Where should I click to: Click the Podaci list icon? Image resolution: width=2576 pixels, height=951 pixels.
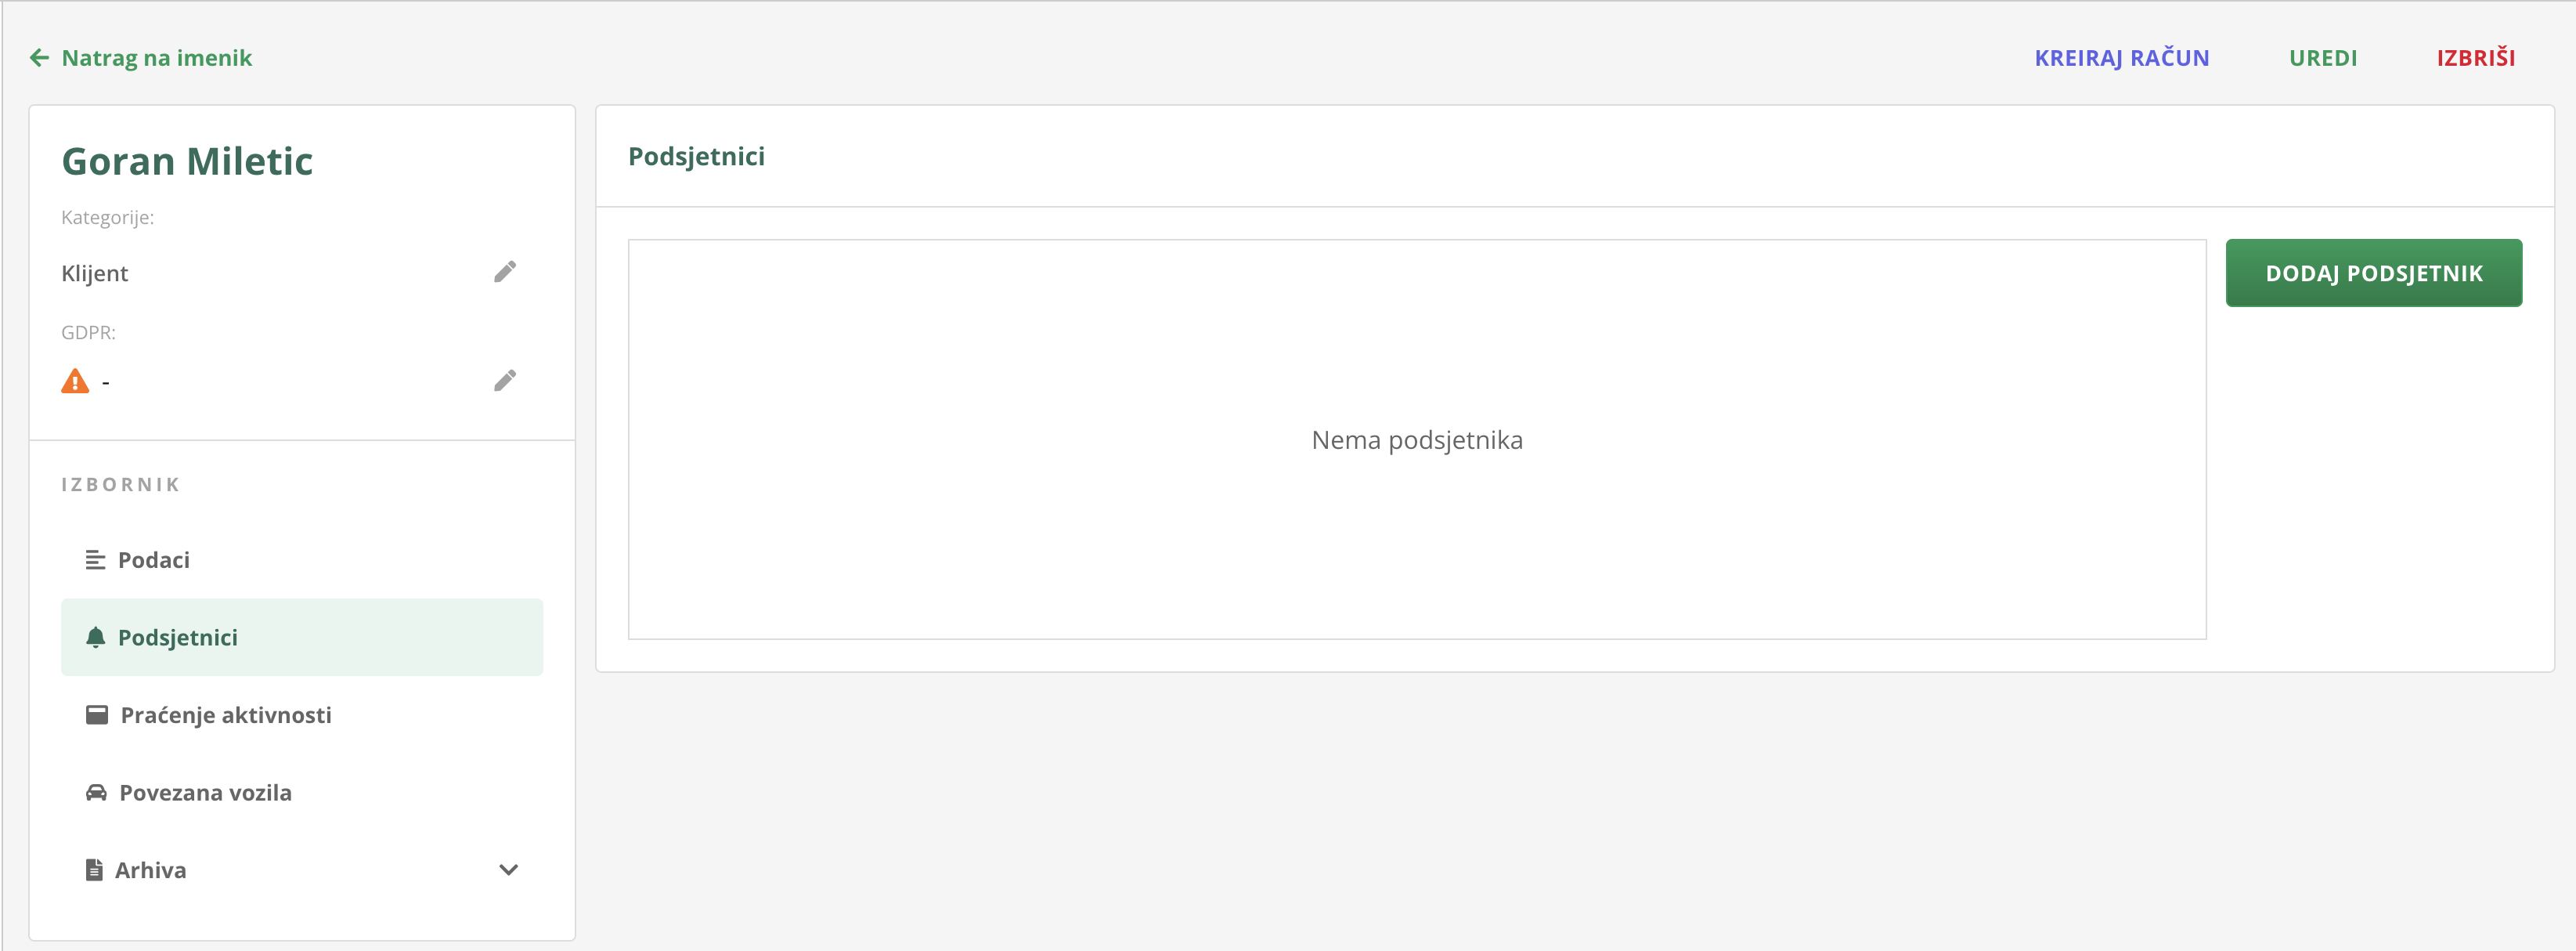pos(95,560)
